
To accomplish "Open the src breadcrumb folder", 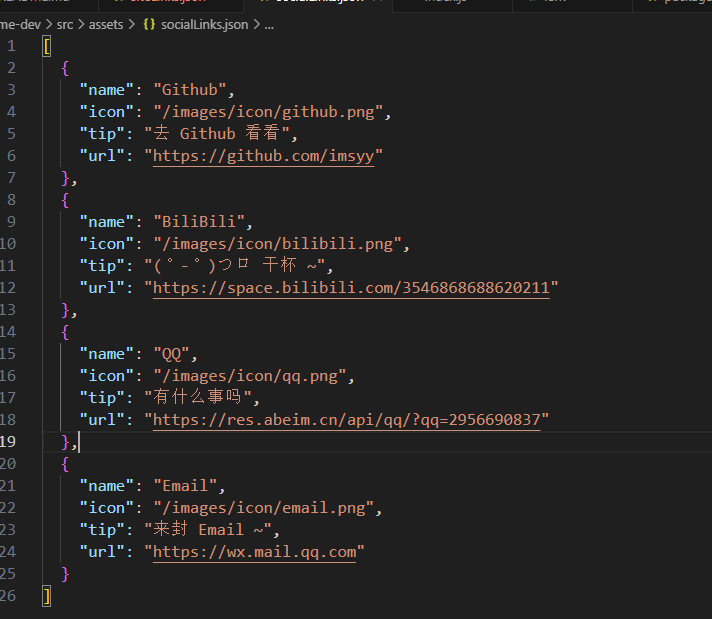I will click(65, 25).
